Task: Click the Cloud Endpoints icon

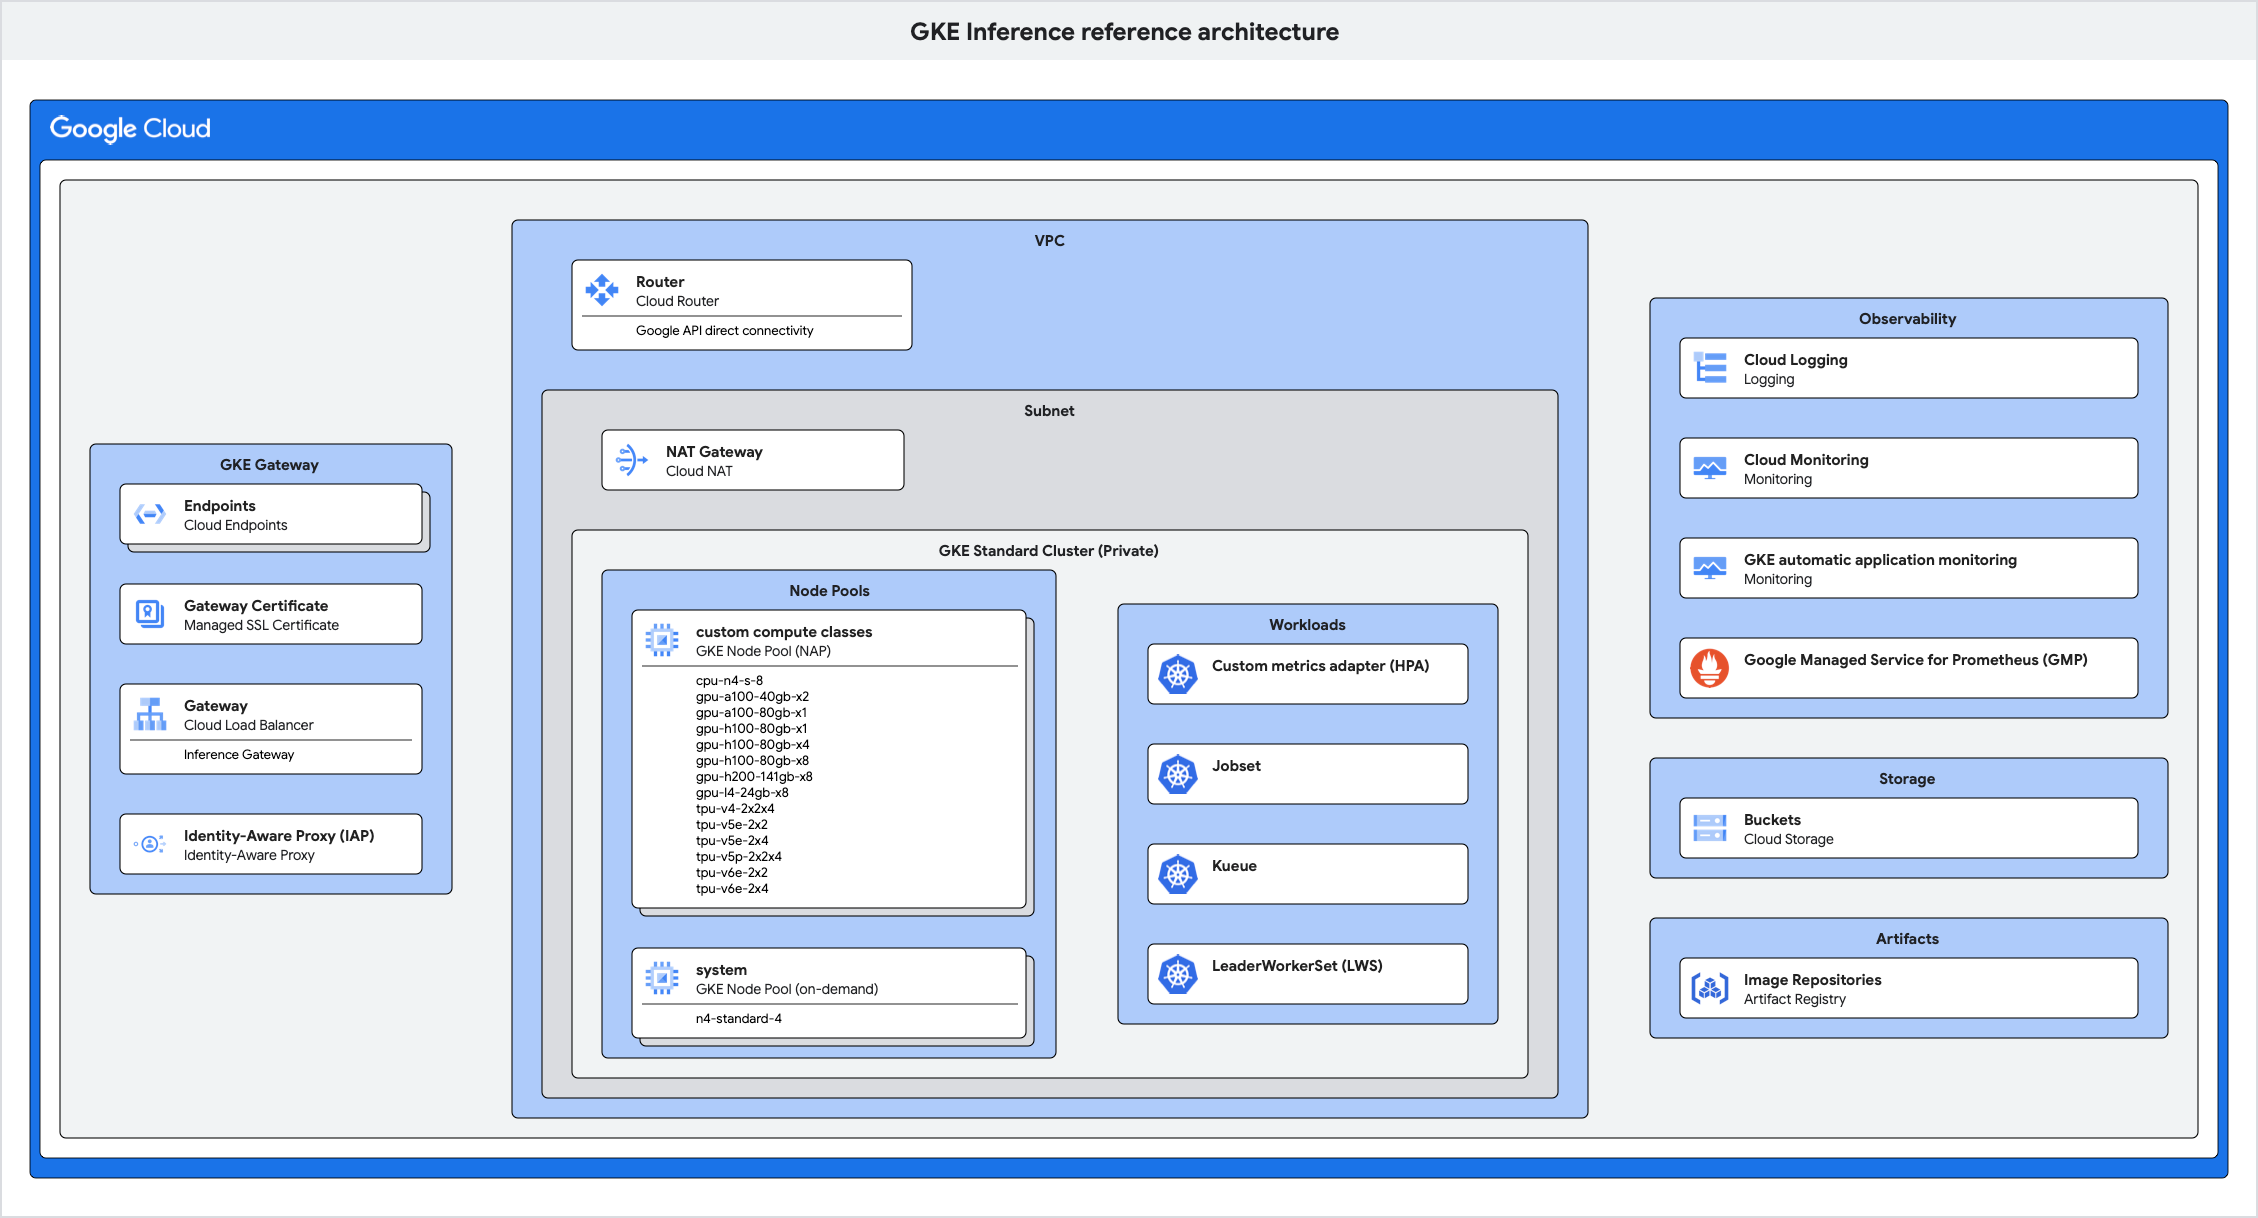Action: [150, 514]
